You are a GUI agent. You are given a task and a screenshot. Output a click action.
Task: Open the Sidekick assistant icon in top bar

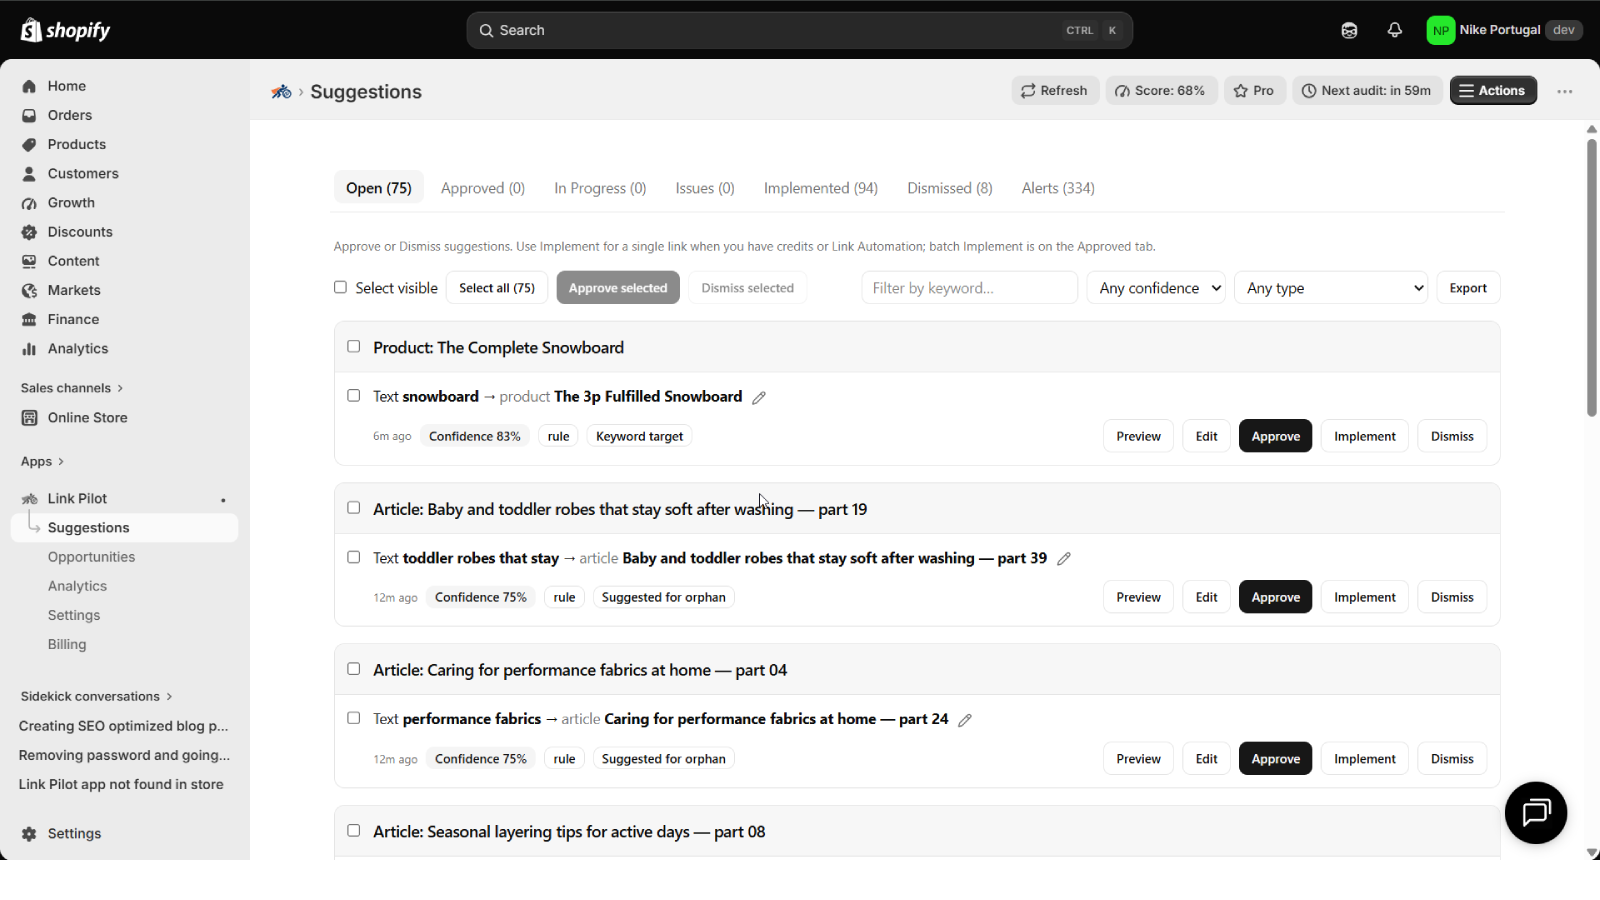coord(1349,30)
